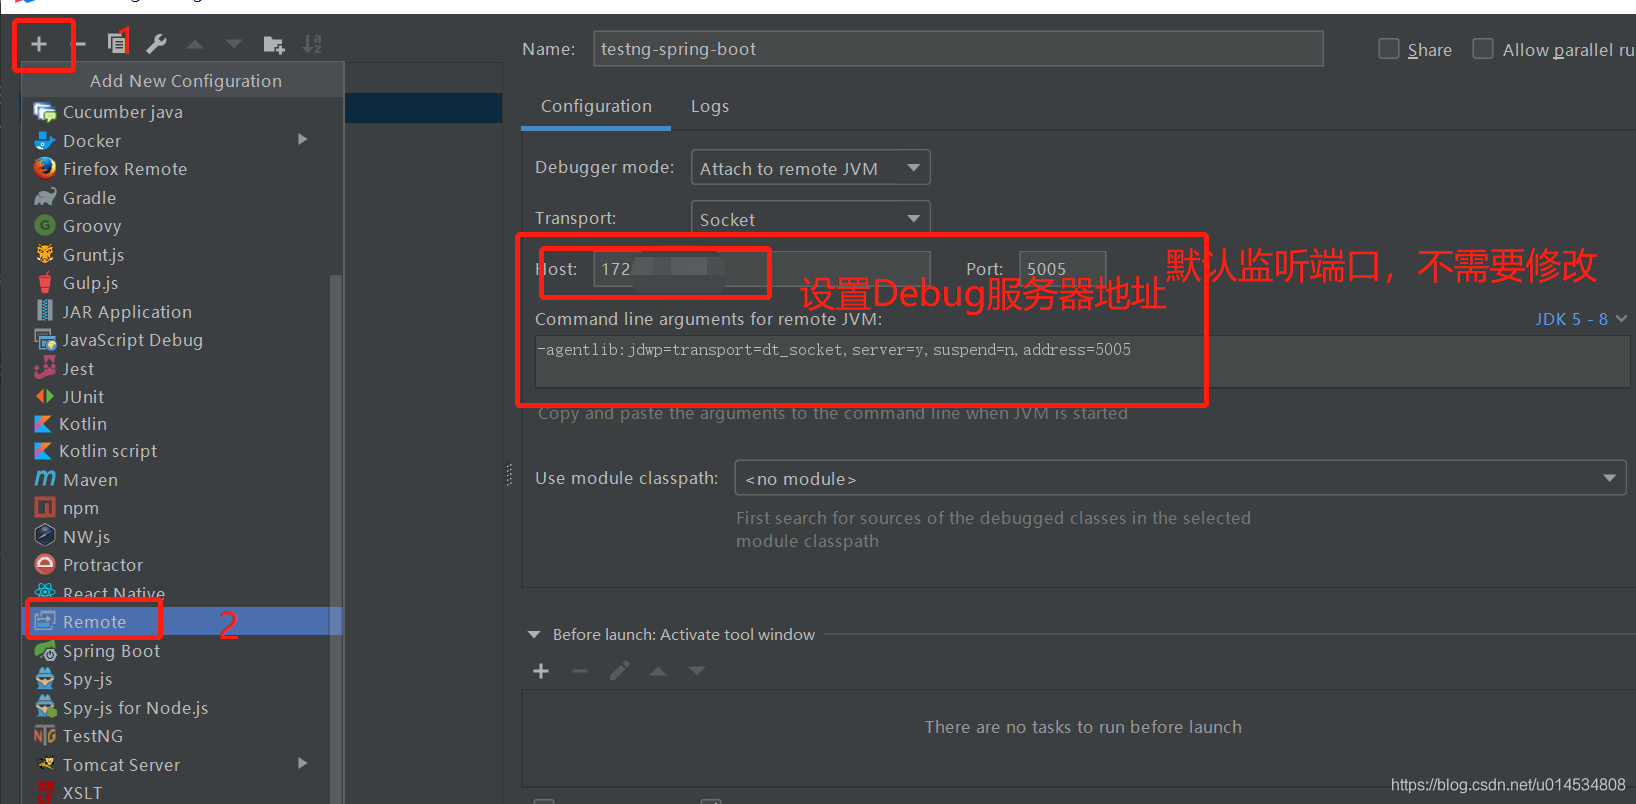Screen dimensions: 1636x804
Task: Collapse the Before launch section
Action: click(533, 635)
